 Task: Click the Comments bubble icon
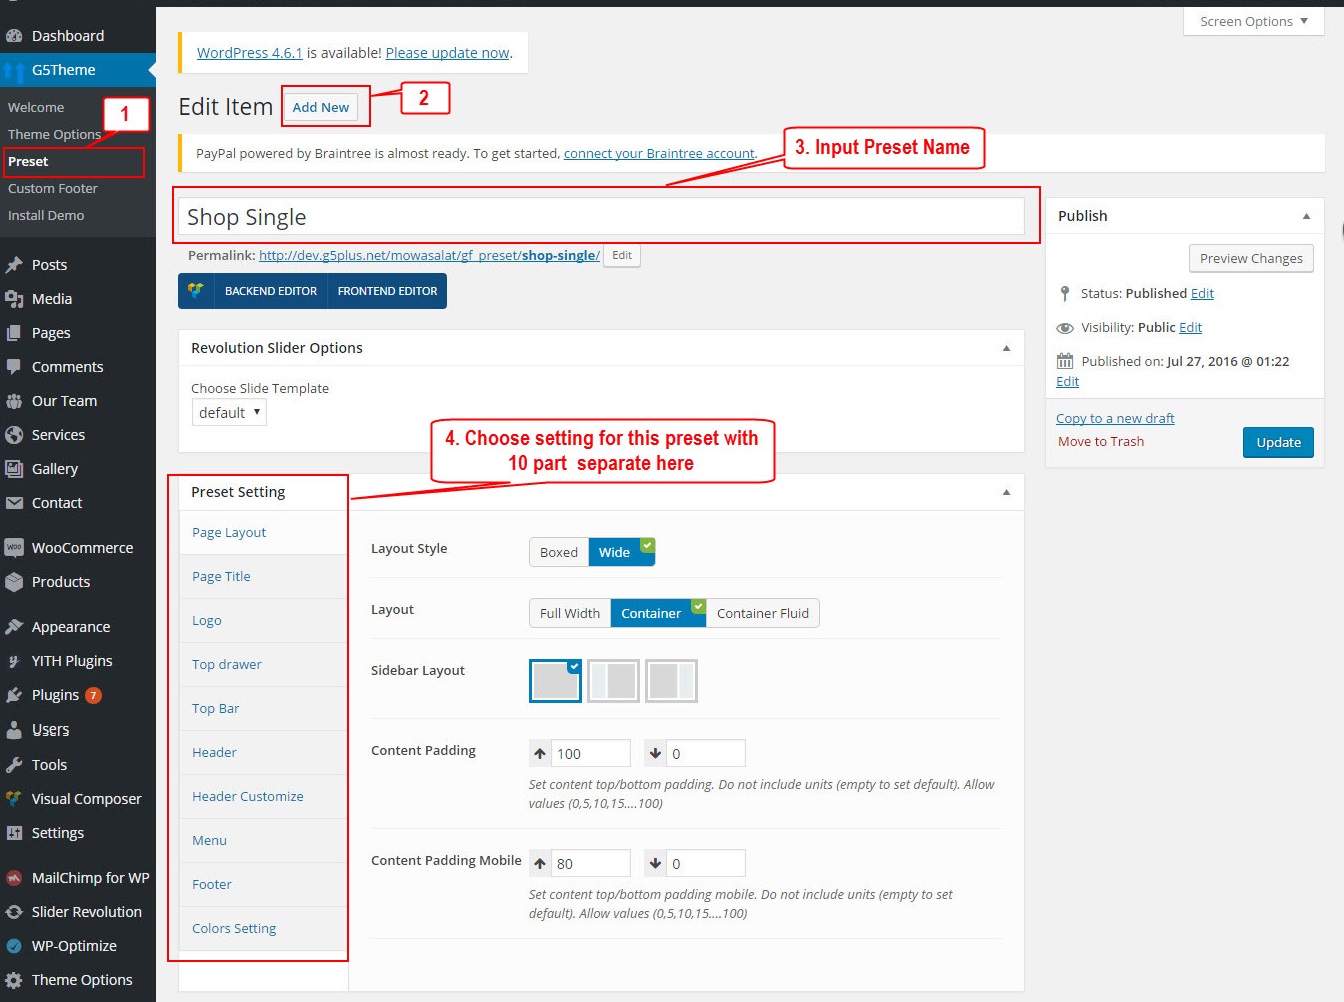(x=14, y=367)
